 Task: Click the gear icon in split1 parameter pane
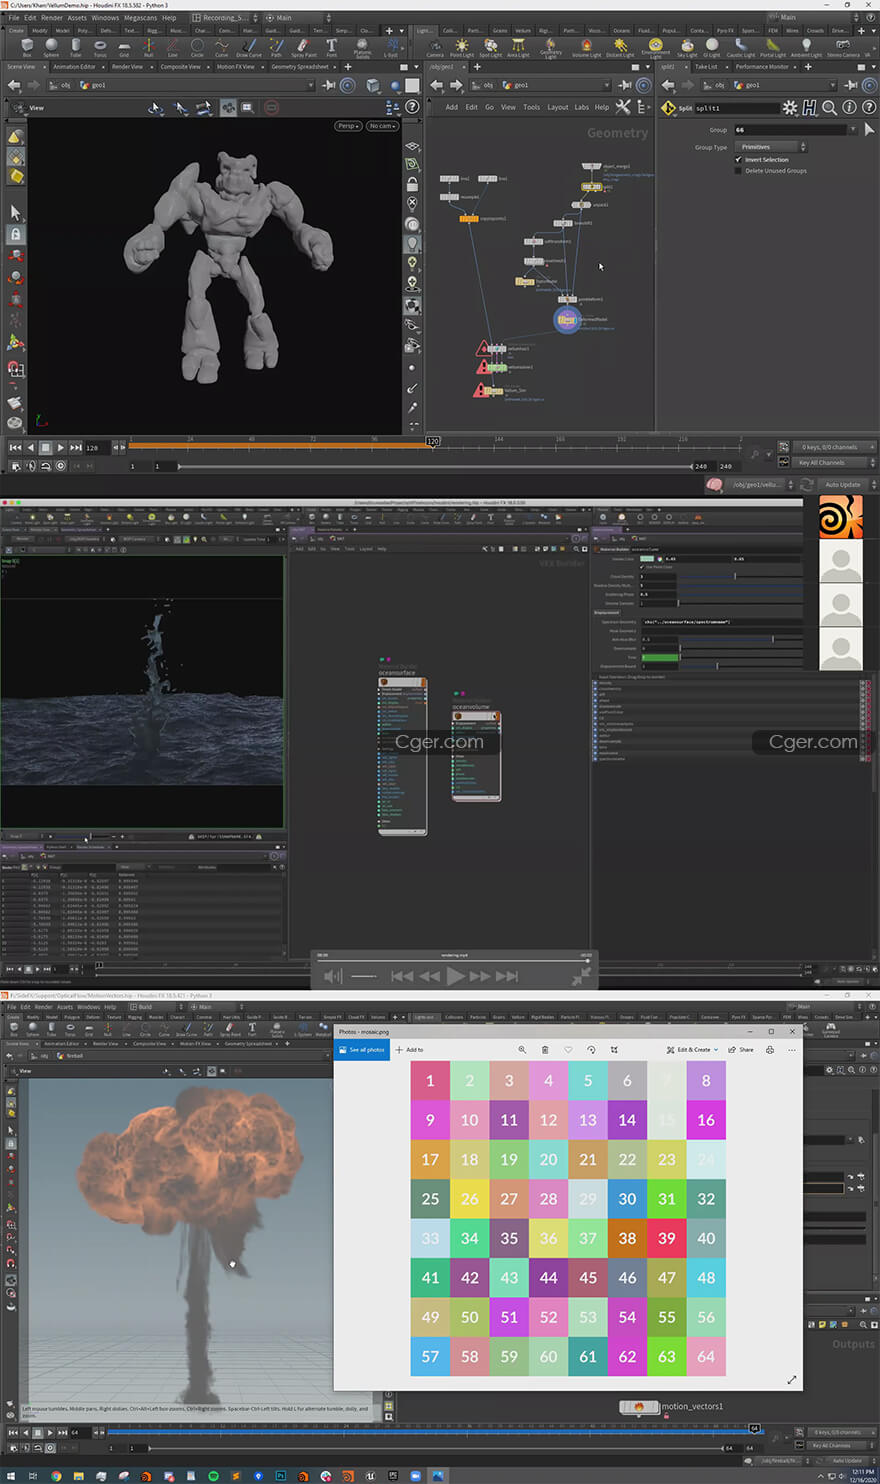790,108
